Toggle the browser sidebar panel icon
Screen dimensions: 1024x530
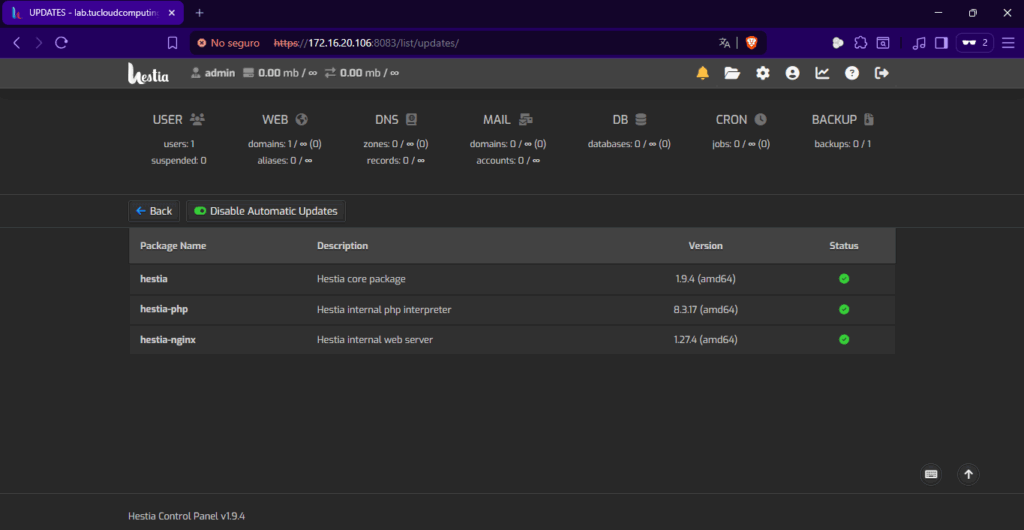[x=941, y=43]
